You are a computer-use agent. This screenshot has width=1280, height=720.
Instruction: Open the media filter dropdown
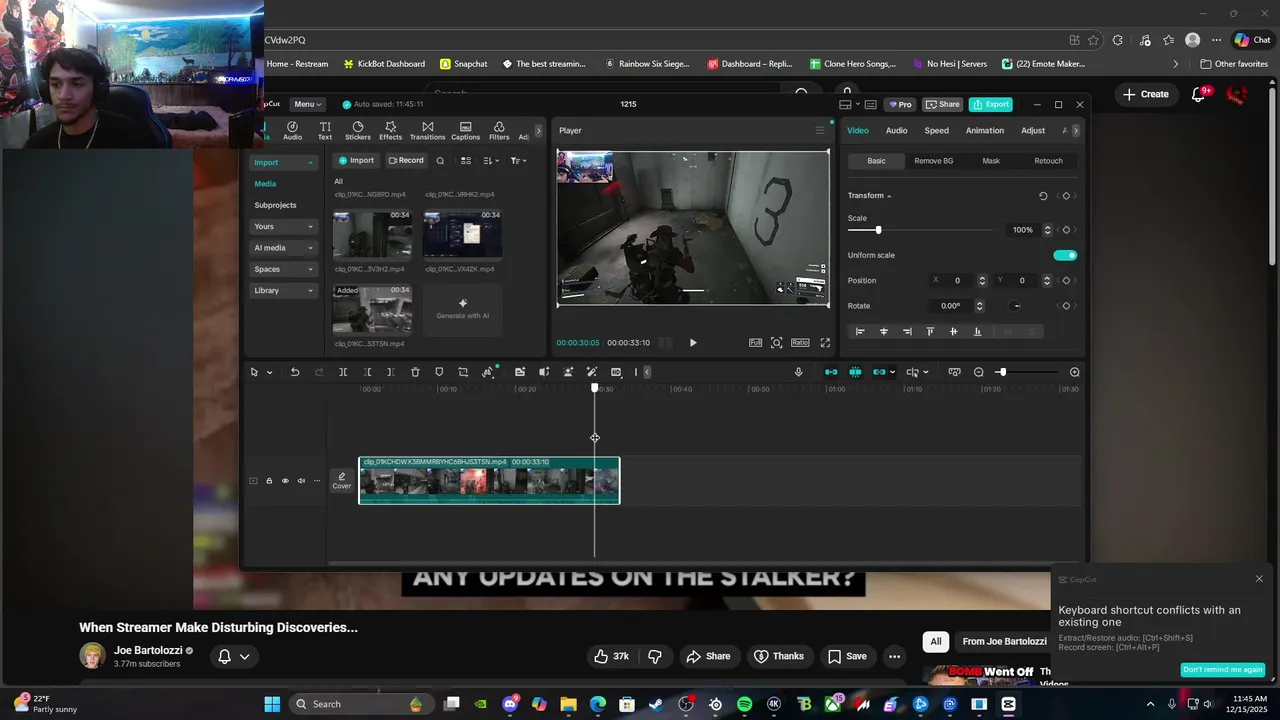pyautogui.click(x=518, y=161)
